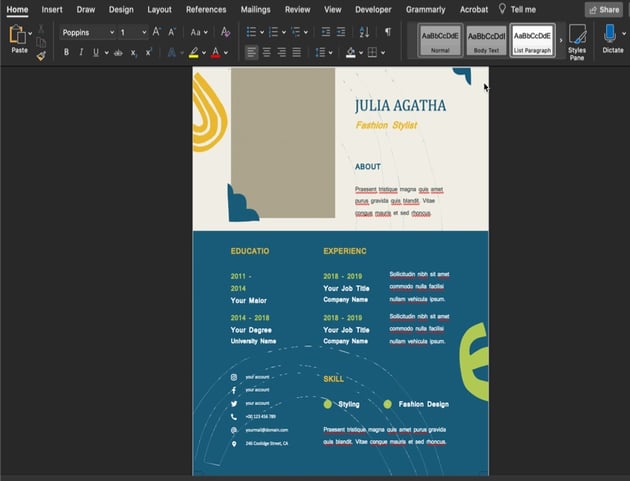The width and height of the screenshot is (630, 481).
Task: Center align text
Action: [x=266, y=52]
